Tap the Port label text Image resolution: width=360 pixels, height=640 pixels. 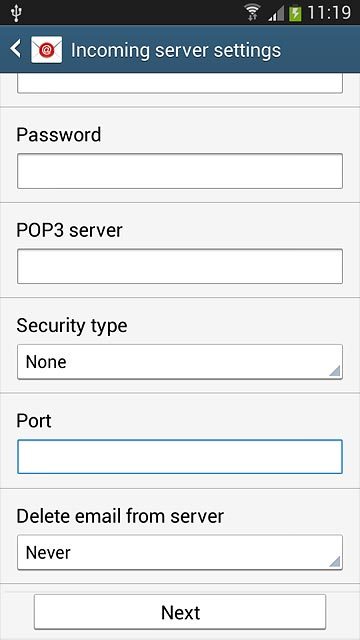(34, 421)
